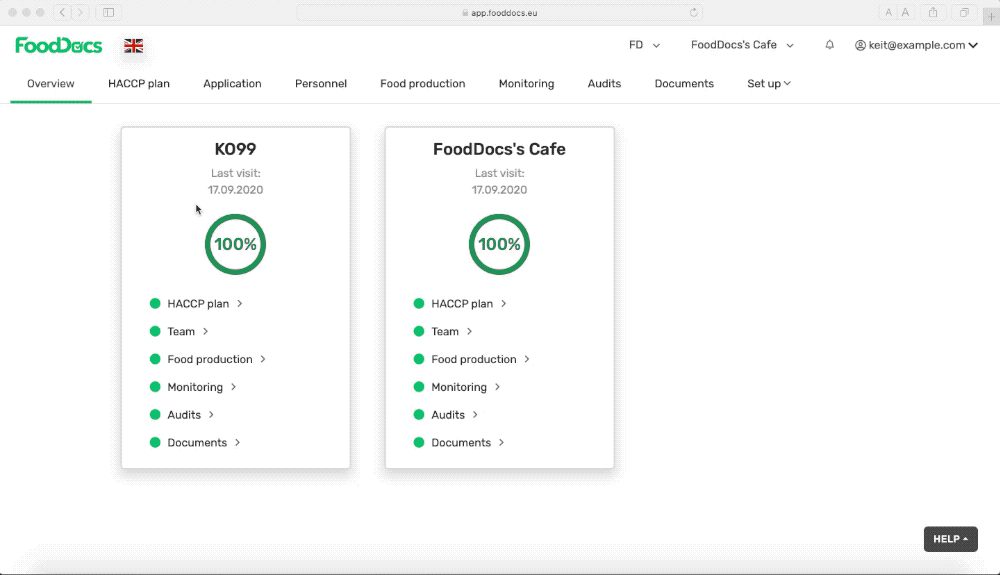The image size is (1000, 575).
Task: Click green status dot beside K099 HACCP plan
Action: click(155, 303)
